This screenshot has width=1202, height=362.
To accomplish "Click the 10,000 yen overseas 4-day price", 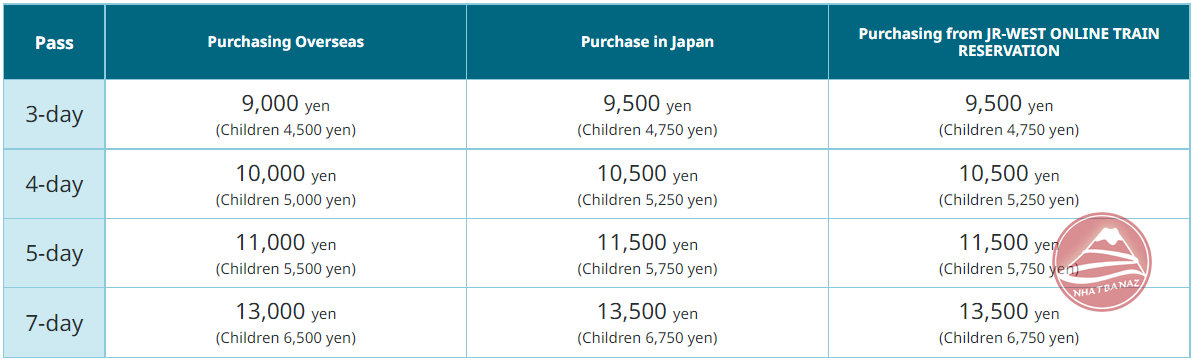I will [286, 173].
